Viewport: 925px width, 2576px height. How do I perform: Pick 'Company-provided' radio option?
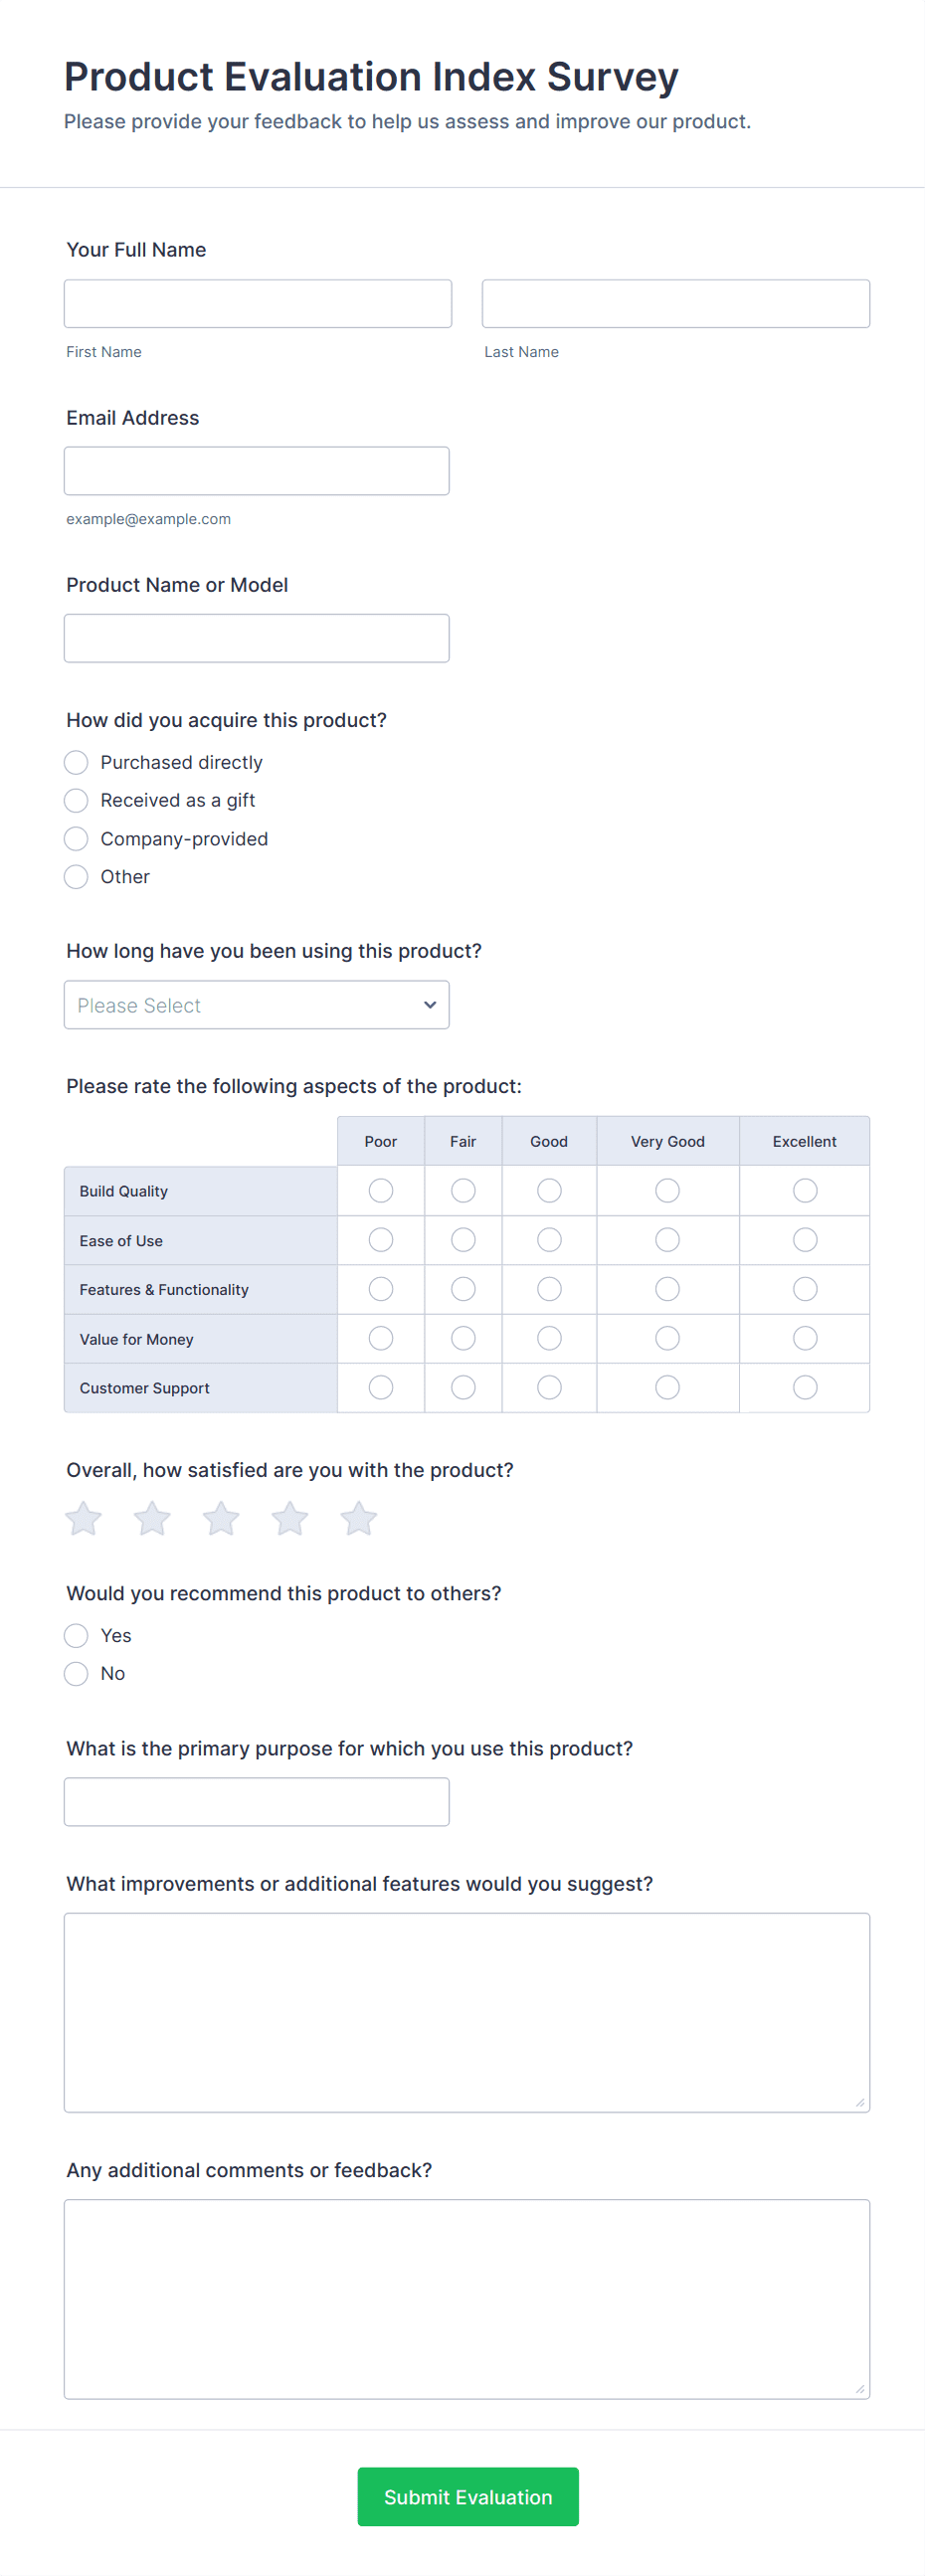coord(76,839)
